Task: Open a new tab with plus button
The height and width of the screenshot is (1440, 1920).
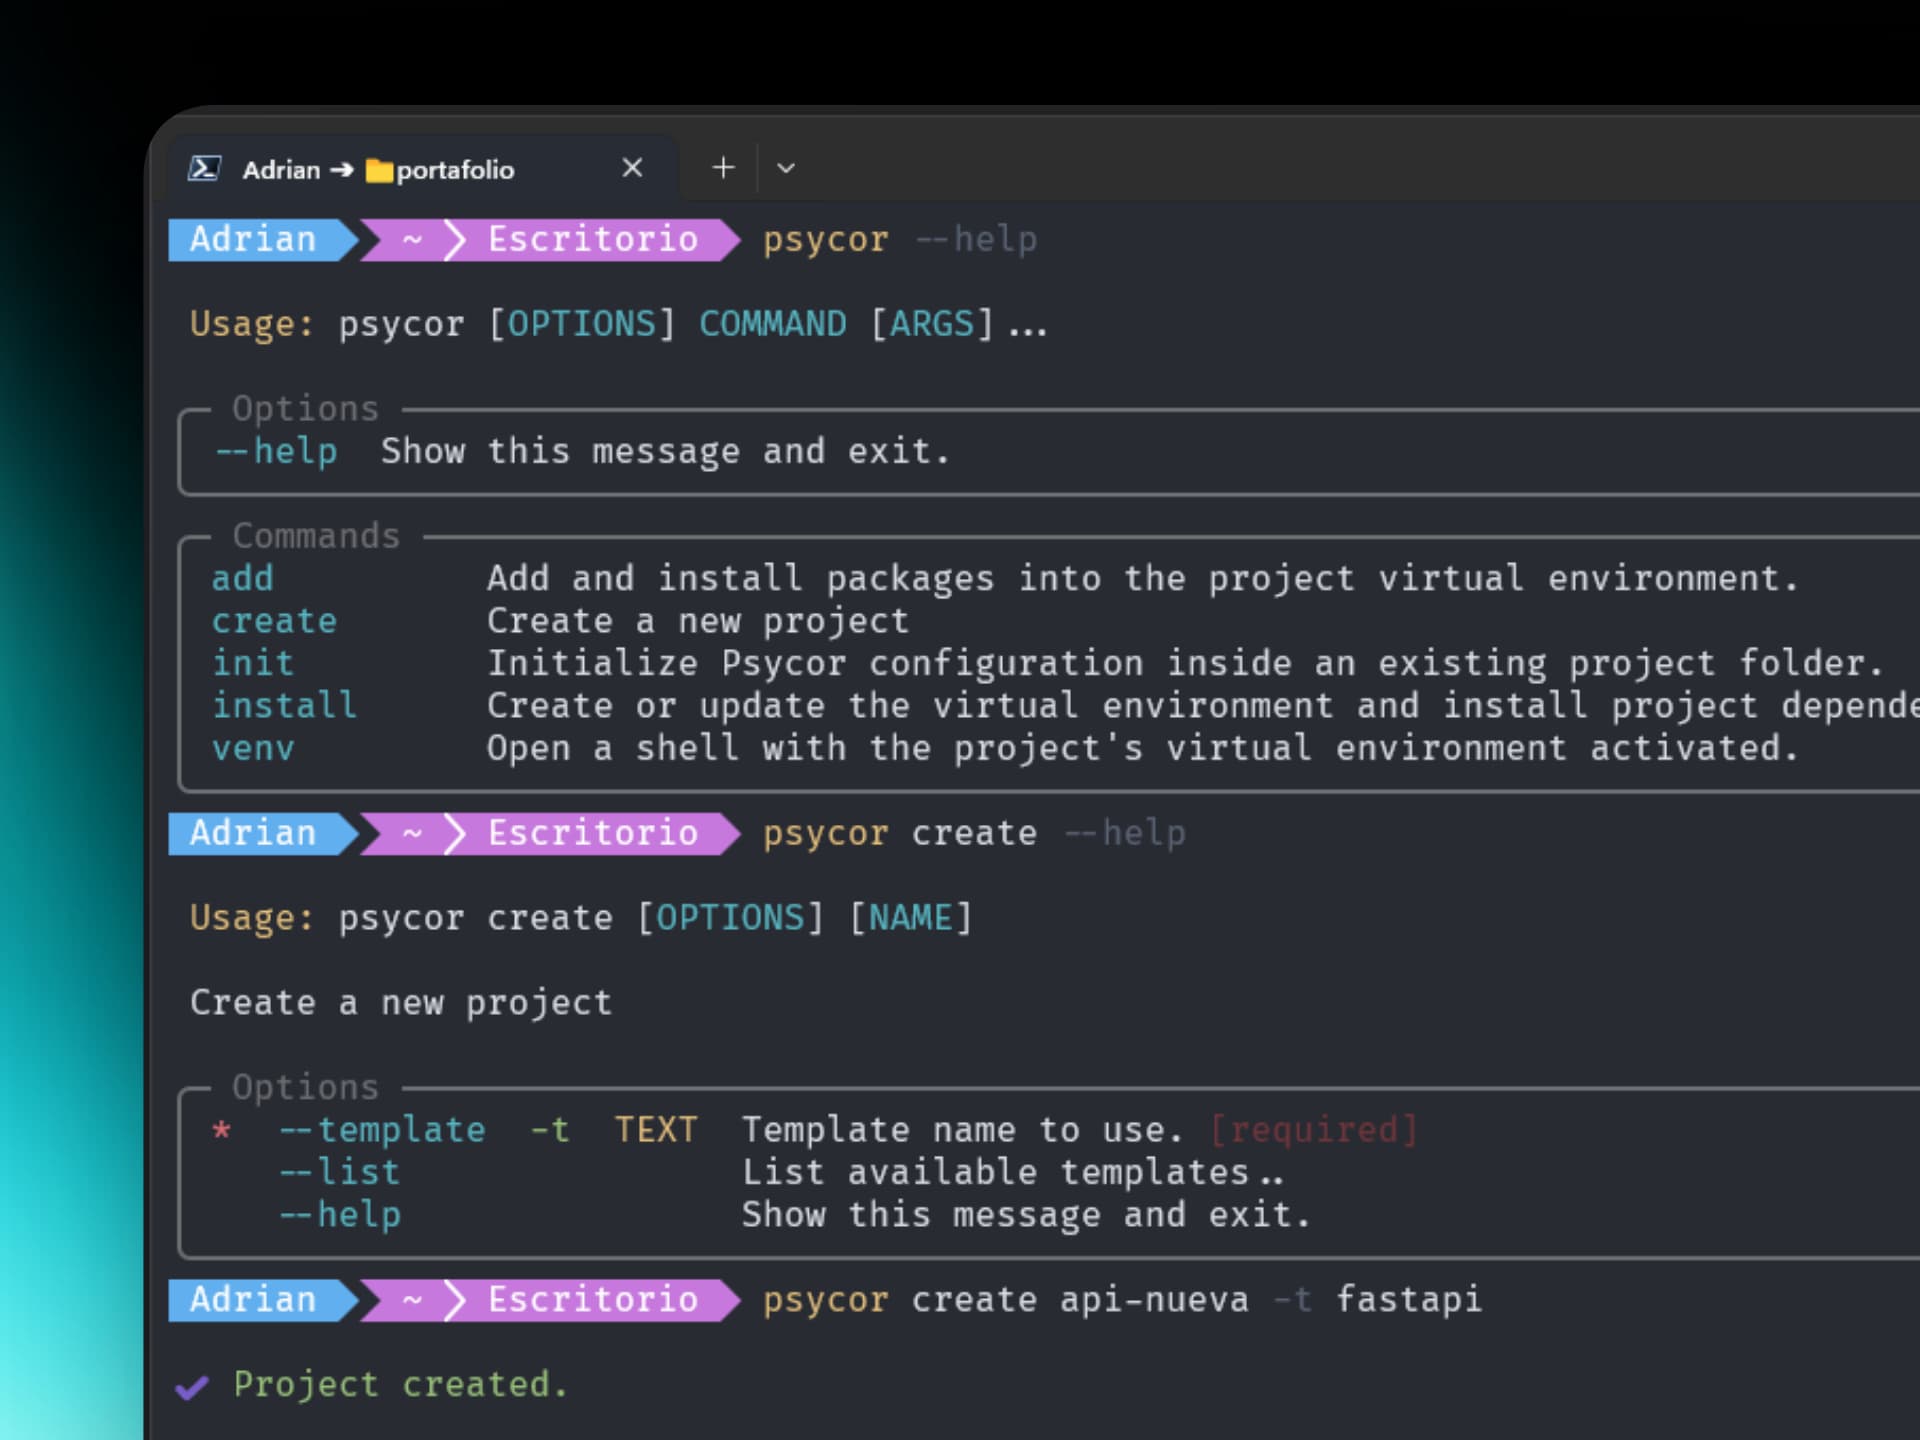Action: click(723, 168)
